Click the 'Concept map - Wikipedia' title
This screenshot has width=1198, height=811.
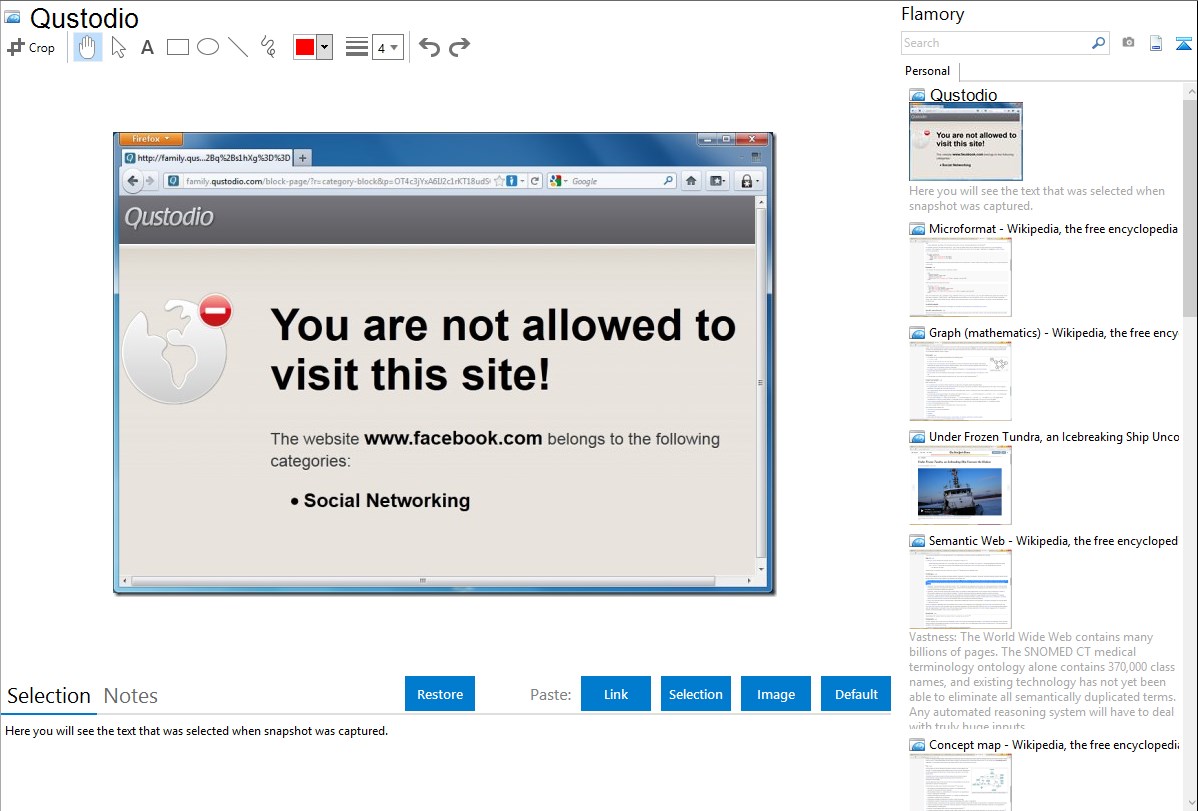[1054, 744]
